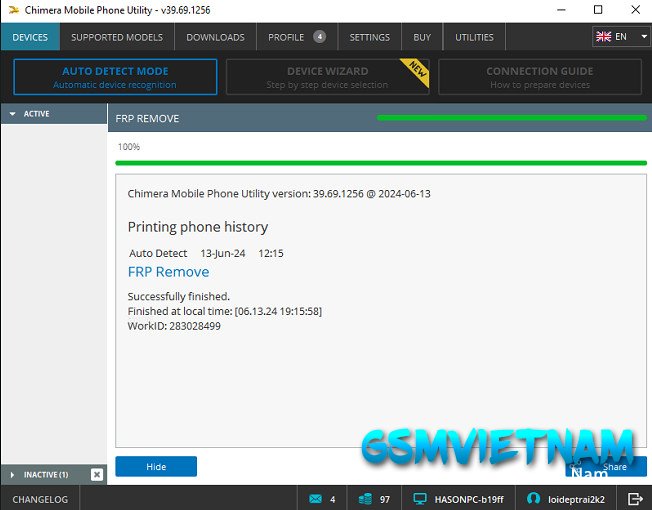Image resolution: width=652 pixels, height=510 pixels.
Task: Open the UTILITIES tab
Action: (x=474, y=37)
